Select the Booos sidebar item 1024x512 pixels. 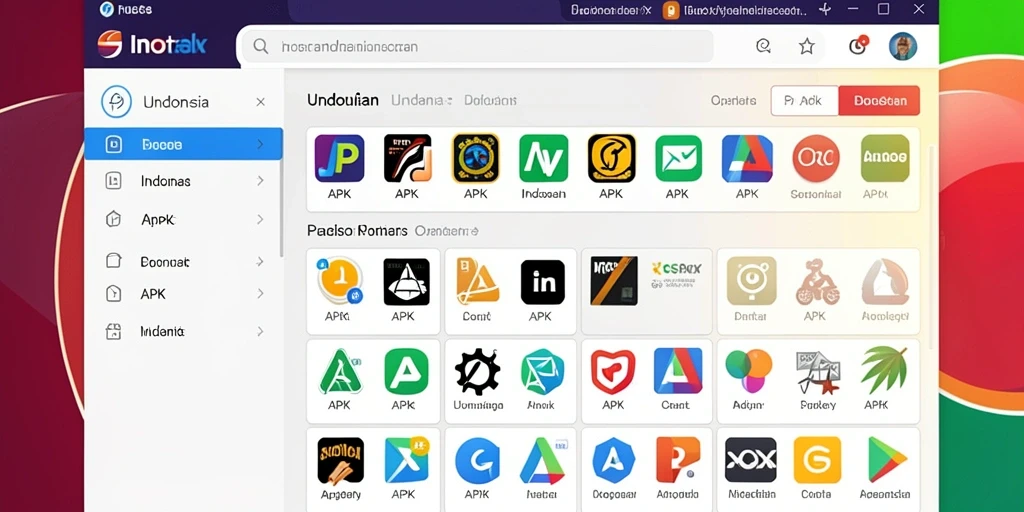pos(184,144)
